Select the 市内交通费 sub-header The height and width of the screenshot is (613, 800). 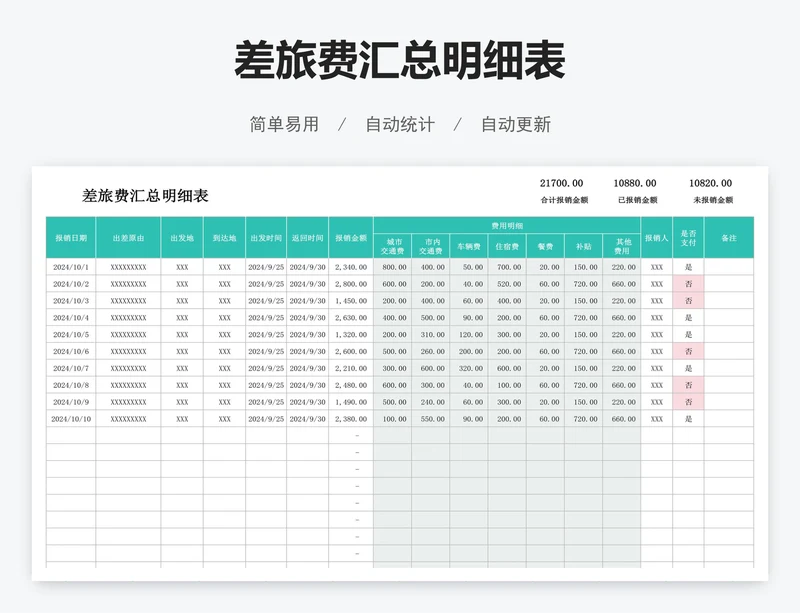click(431, 246)
